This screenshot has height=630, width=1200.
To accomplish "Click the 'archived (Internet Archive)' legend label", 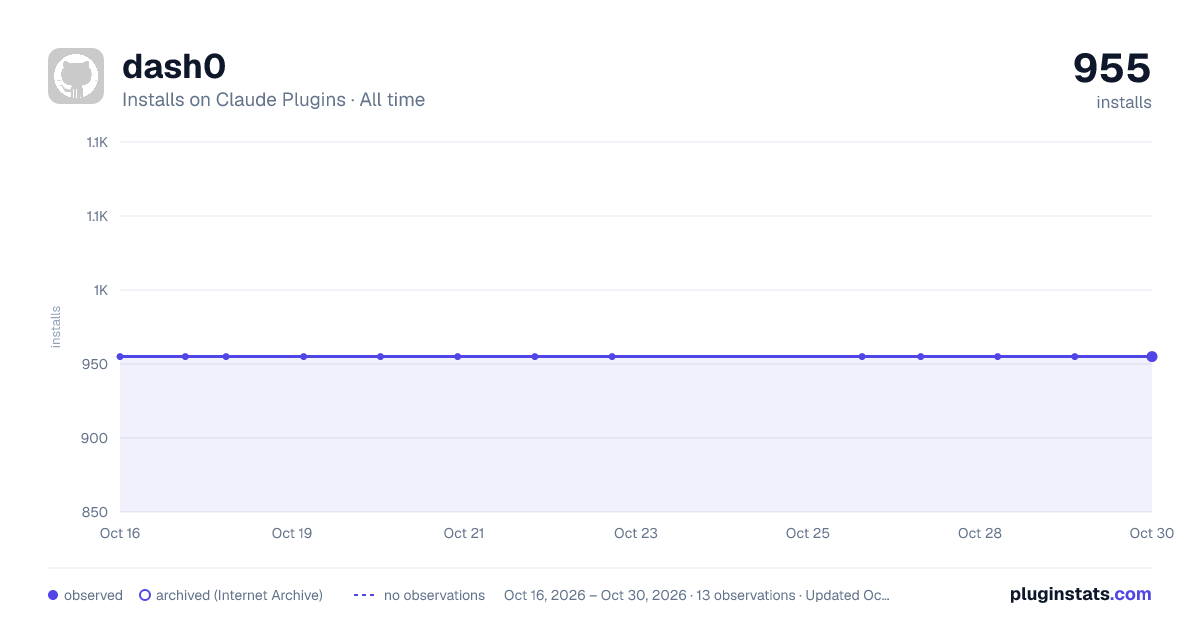I will [239, 595].
